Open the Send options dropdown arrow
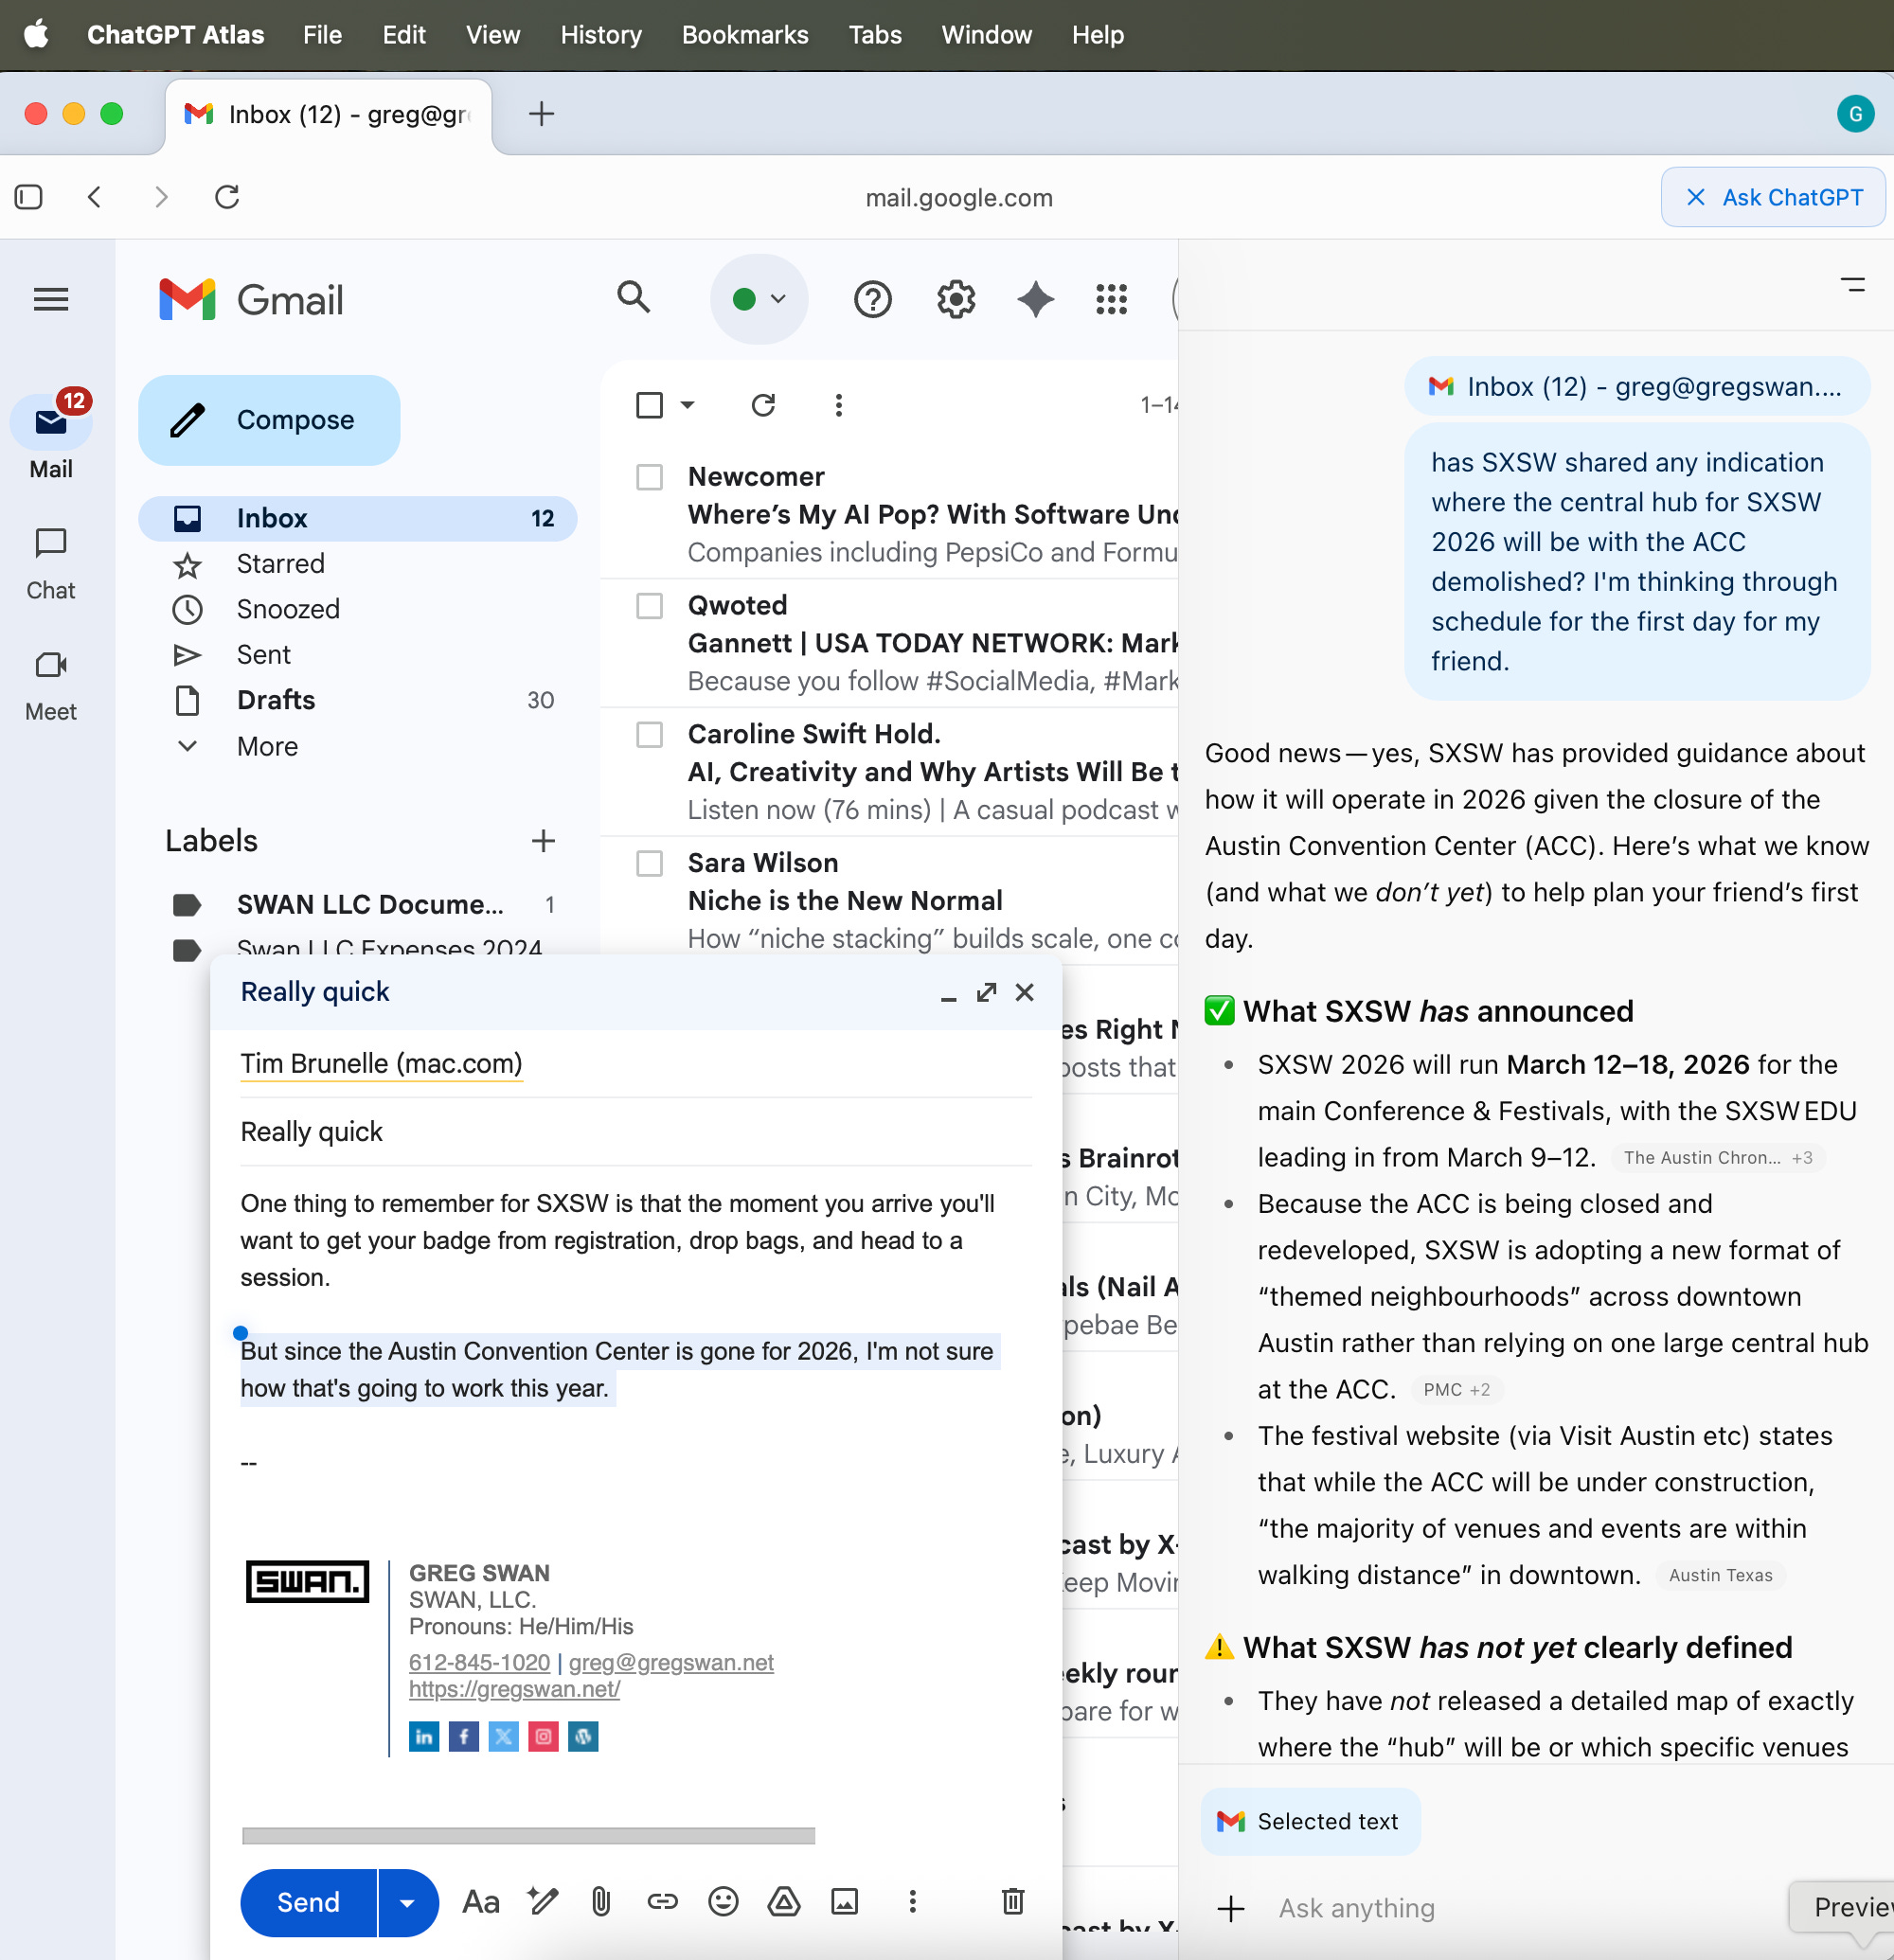The width and height of the screenshot is (1894, 1960). (x=407, y=1902)
